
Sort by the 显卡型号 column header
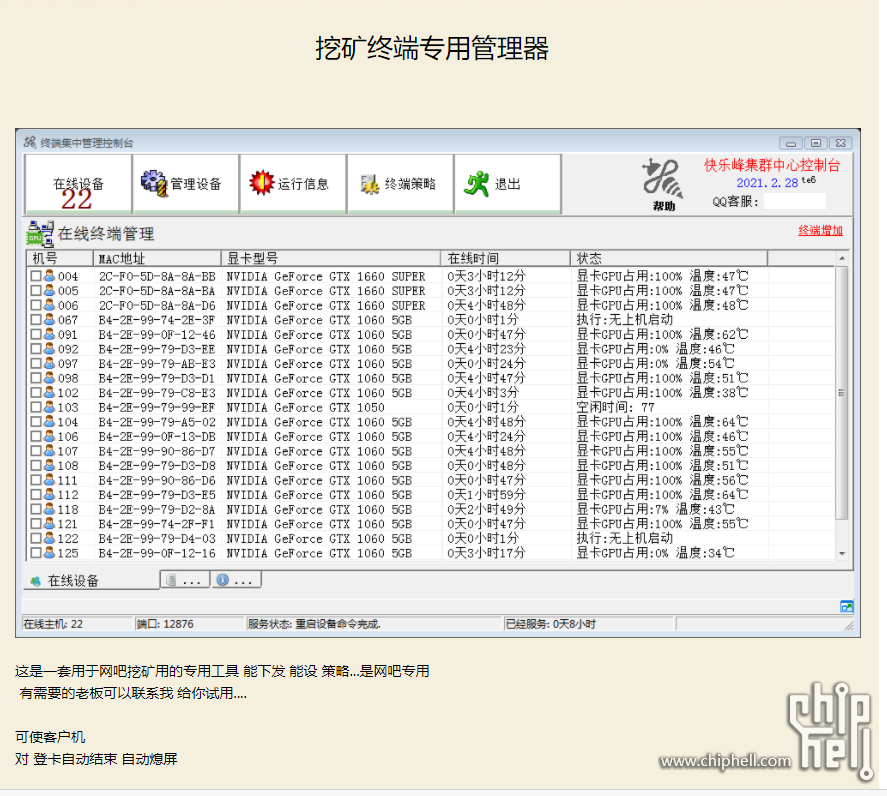(331, 259)
